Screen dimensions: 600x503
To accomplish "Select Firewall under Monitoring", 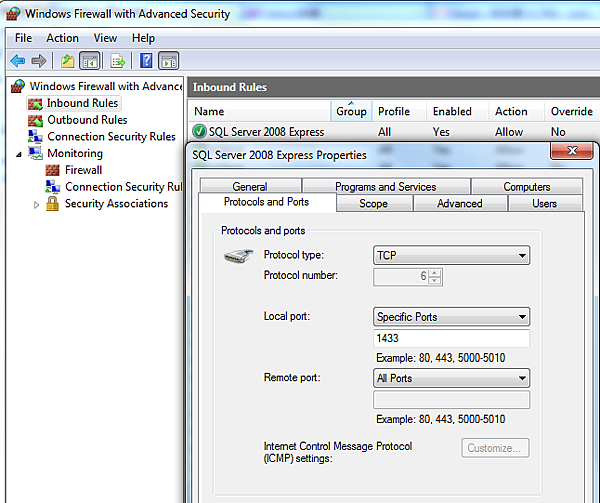I will 83,170.
